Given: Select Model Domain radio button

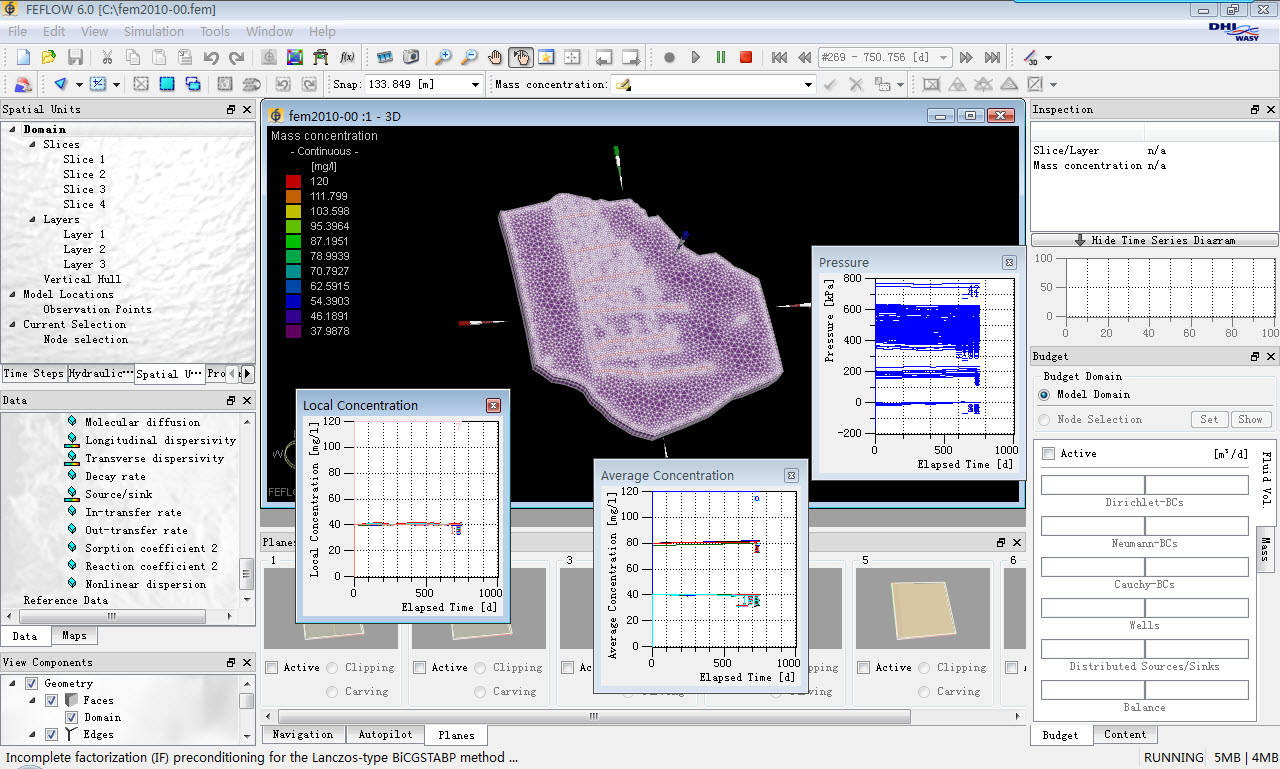Looking at the screenshot, I should click(1044, 395).
